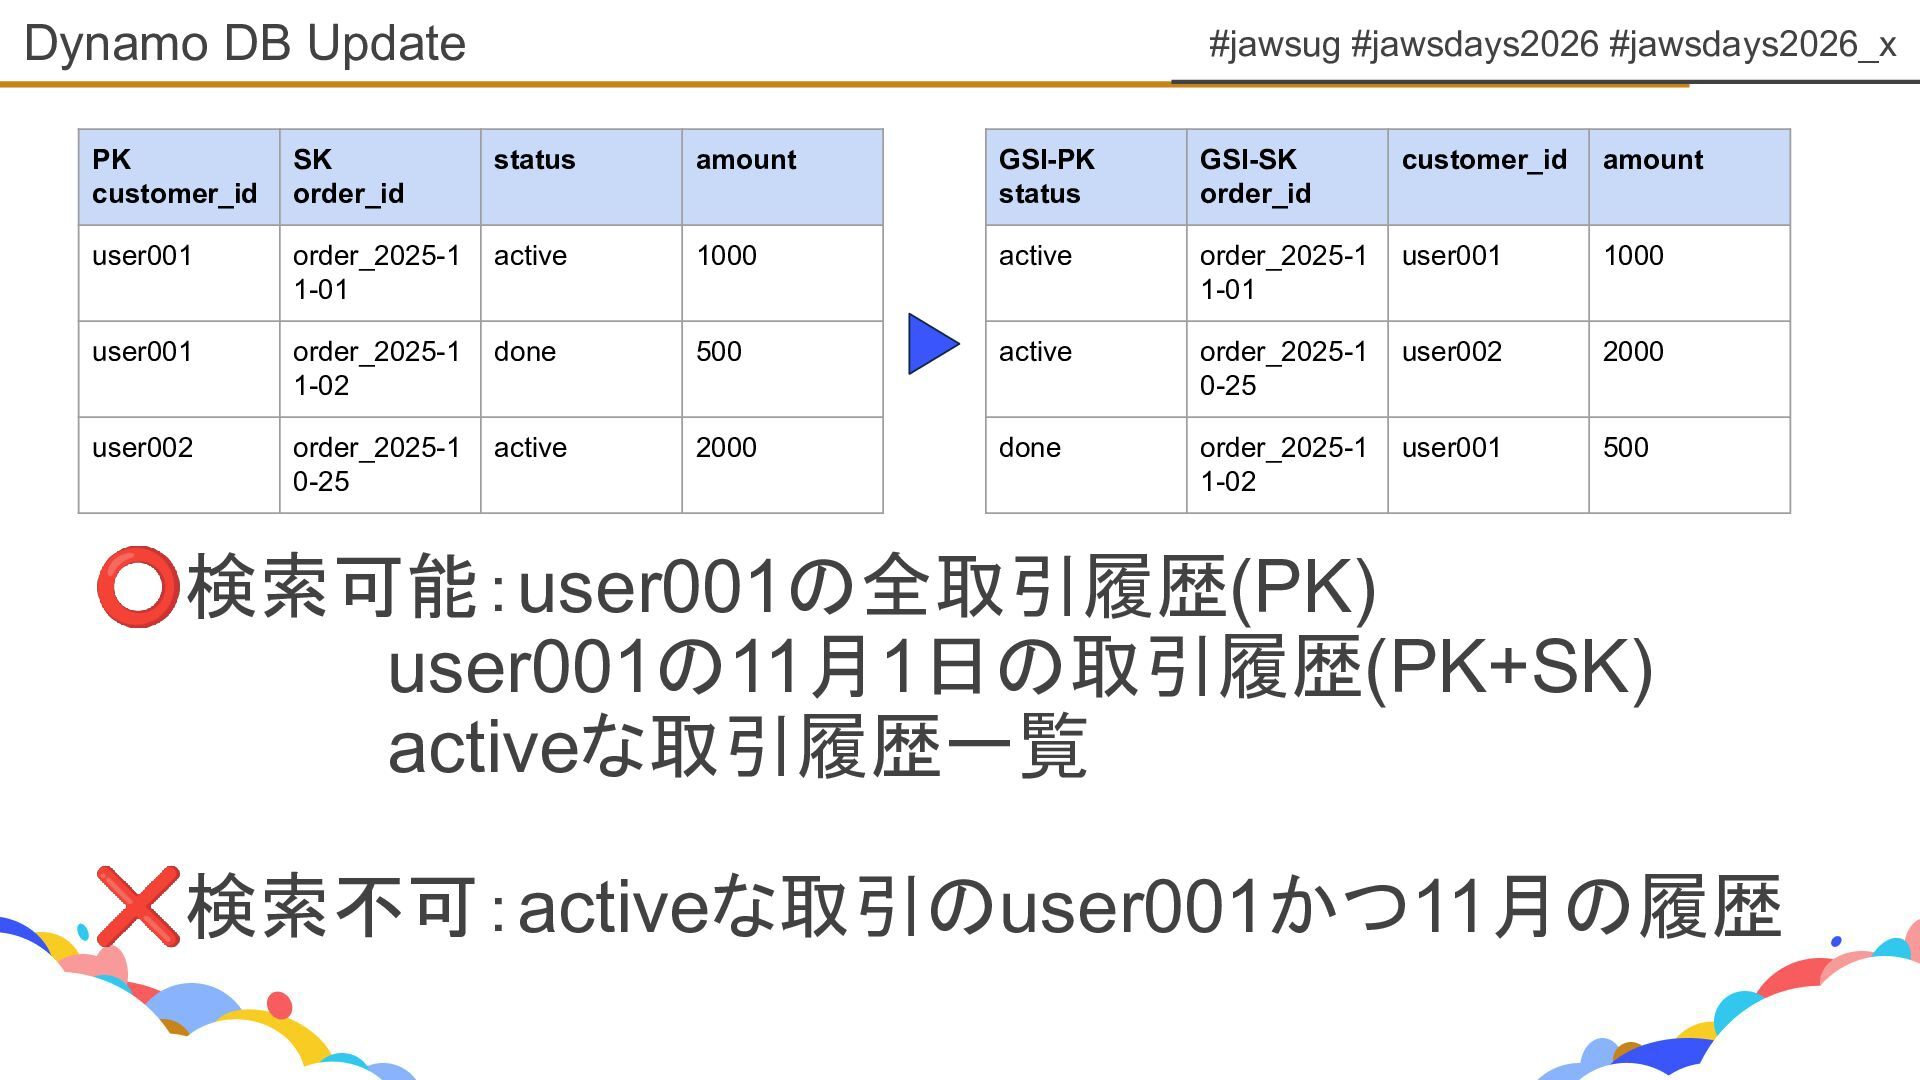
Task: Select the SK order_id header cell
Action: [x=379, y=177]
